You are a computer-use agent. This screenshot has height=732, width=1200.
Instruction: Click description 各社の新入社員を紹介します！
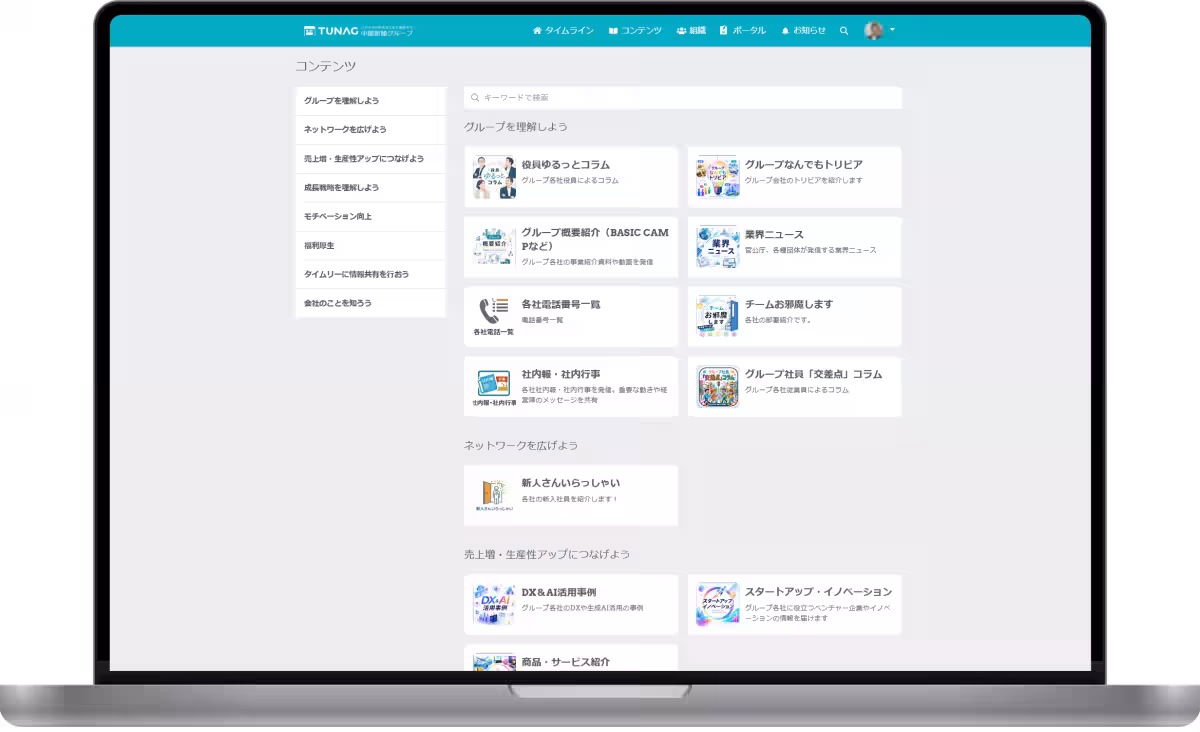[570, 498]
